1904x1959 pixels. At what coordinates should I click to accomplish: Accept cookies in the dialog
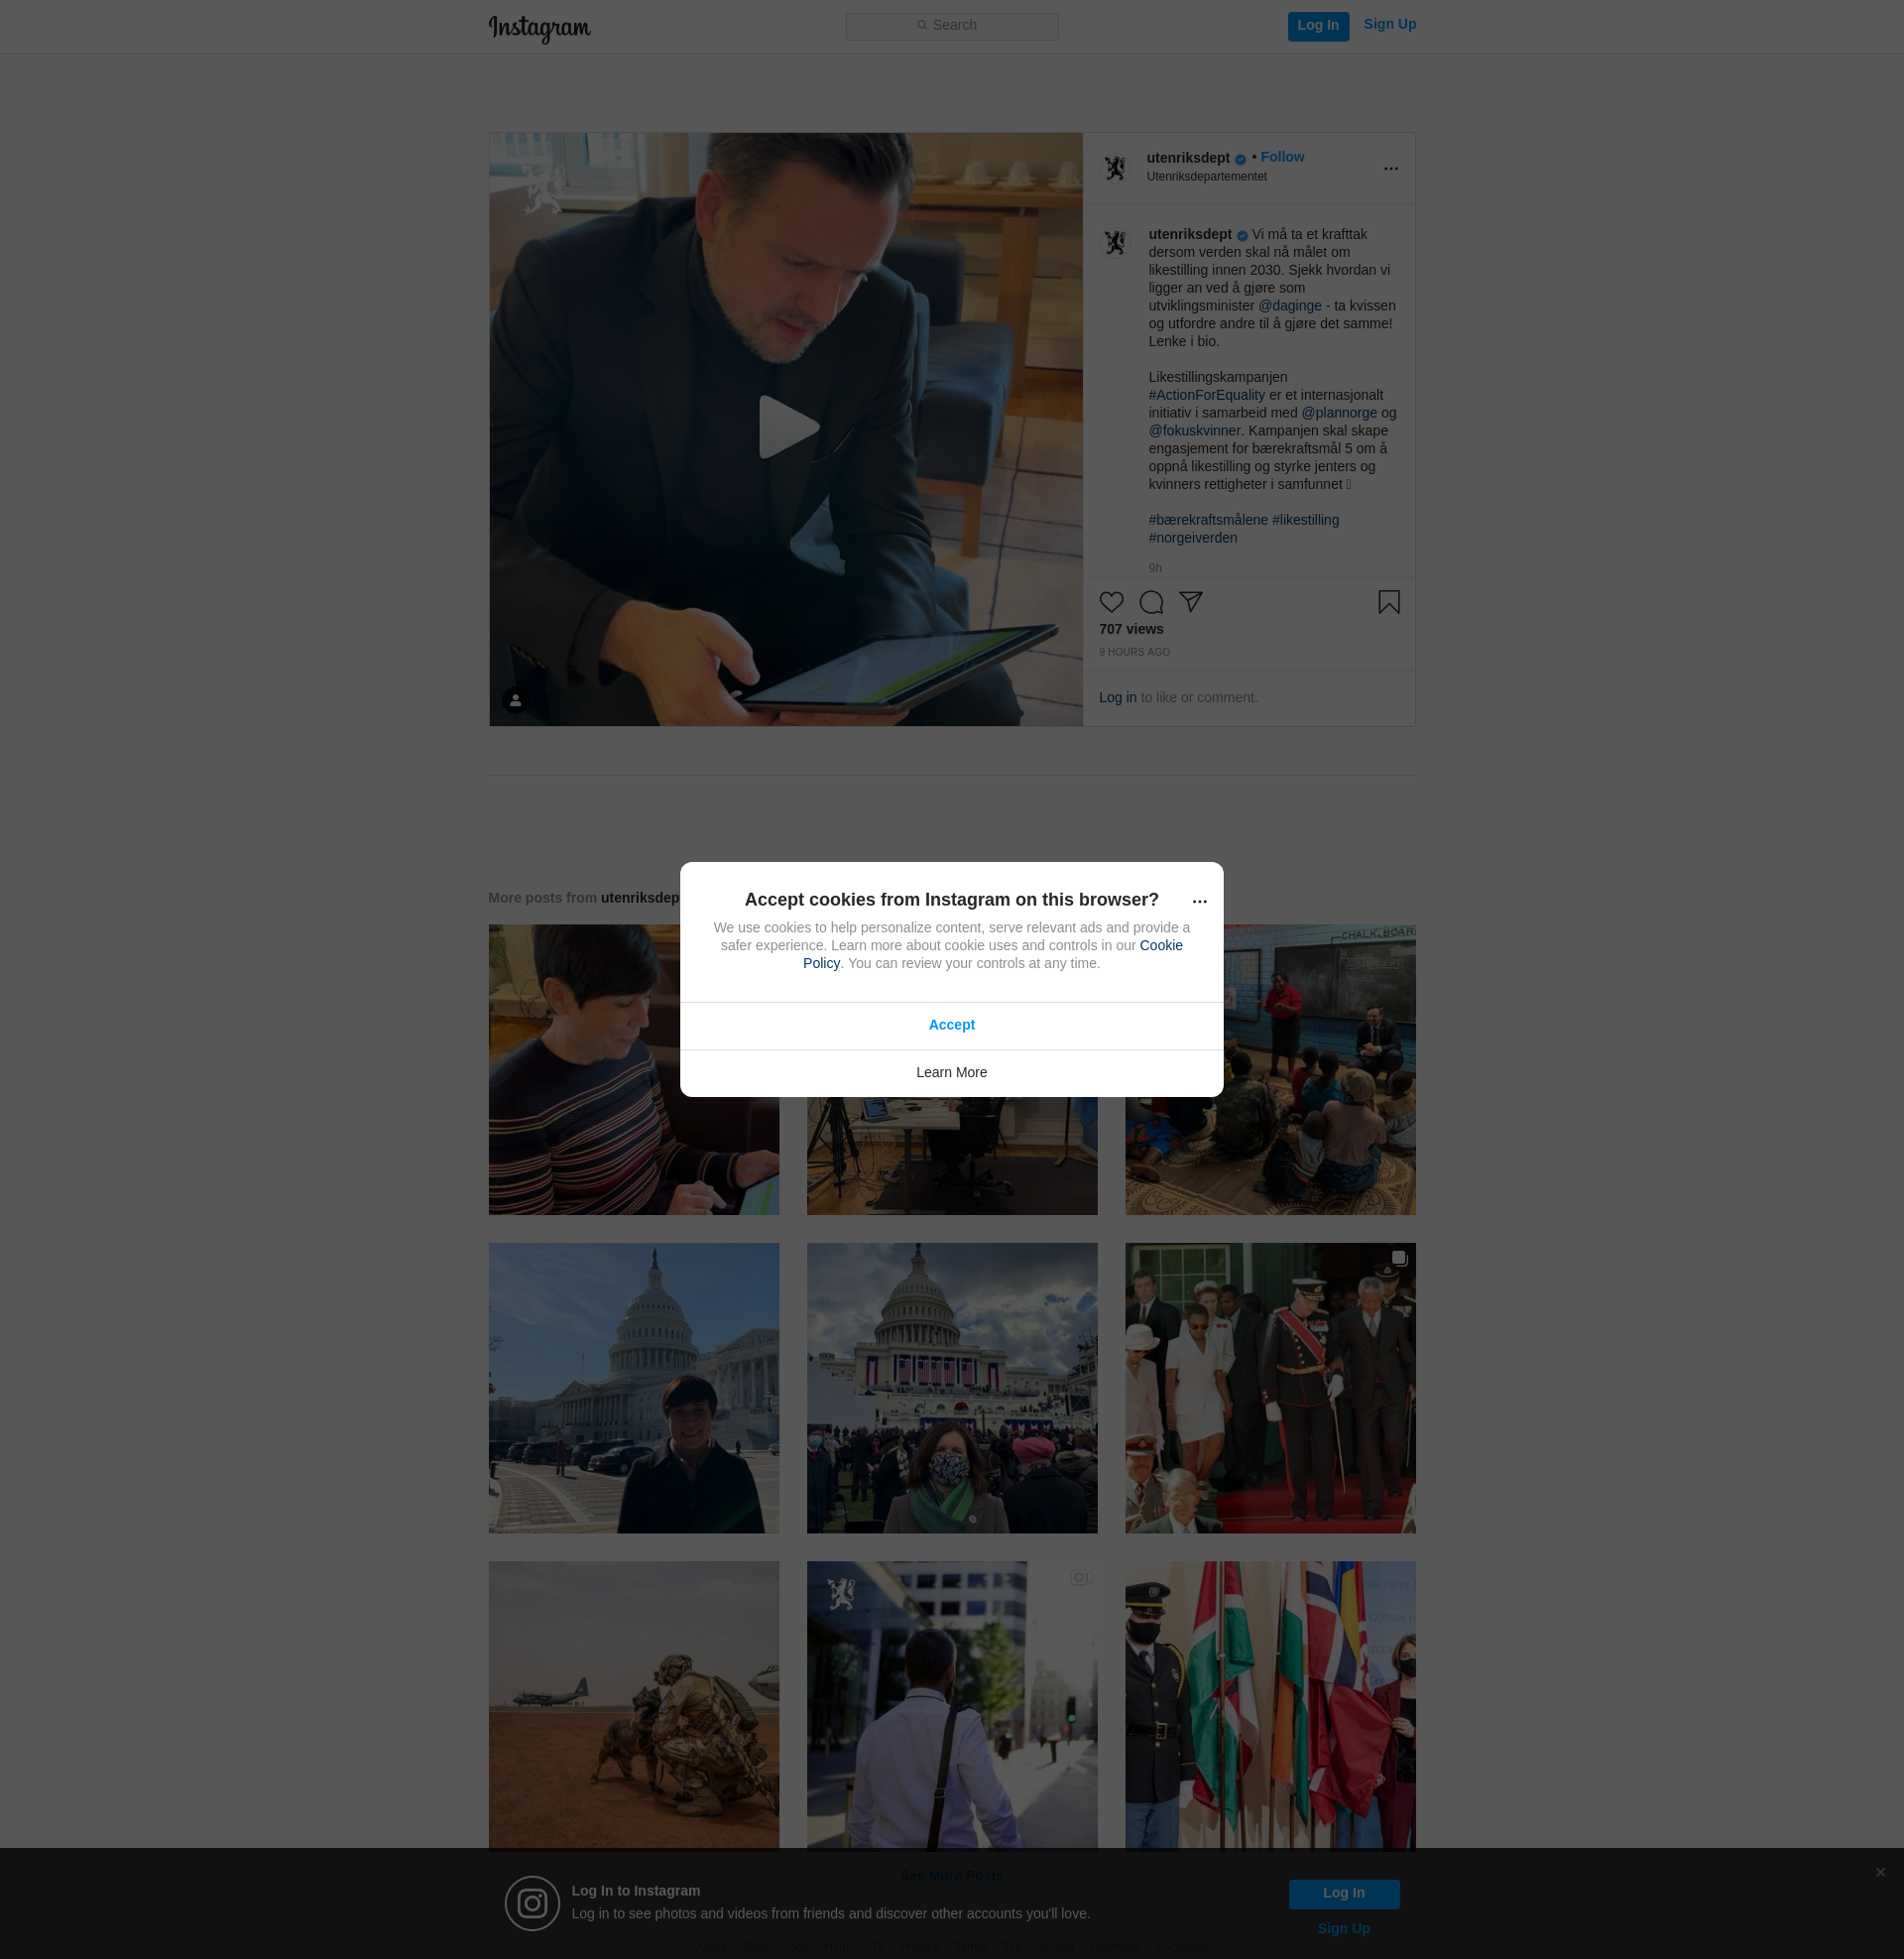point(951,1025)
